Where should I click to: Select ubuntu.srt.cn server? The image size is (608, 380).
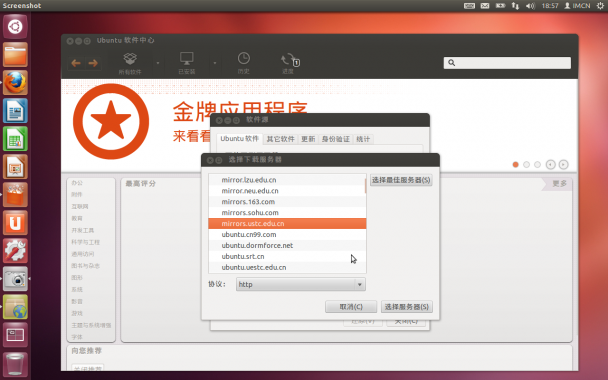[287, 256]
